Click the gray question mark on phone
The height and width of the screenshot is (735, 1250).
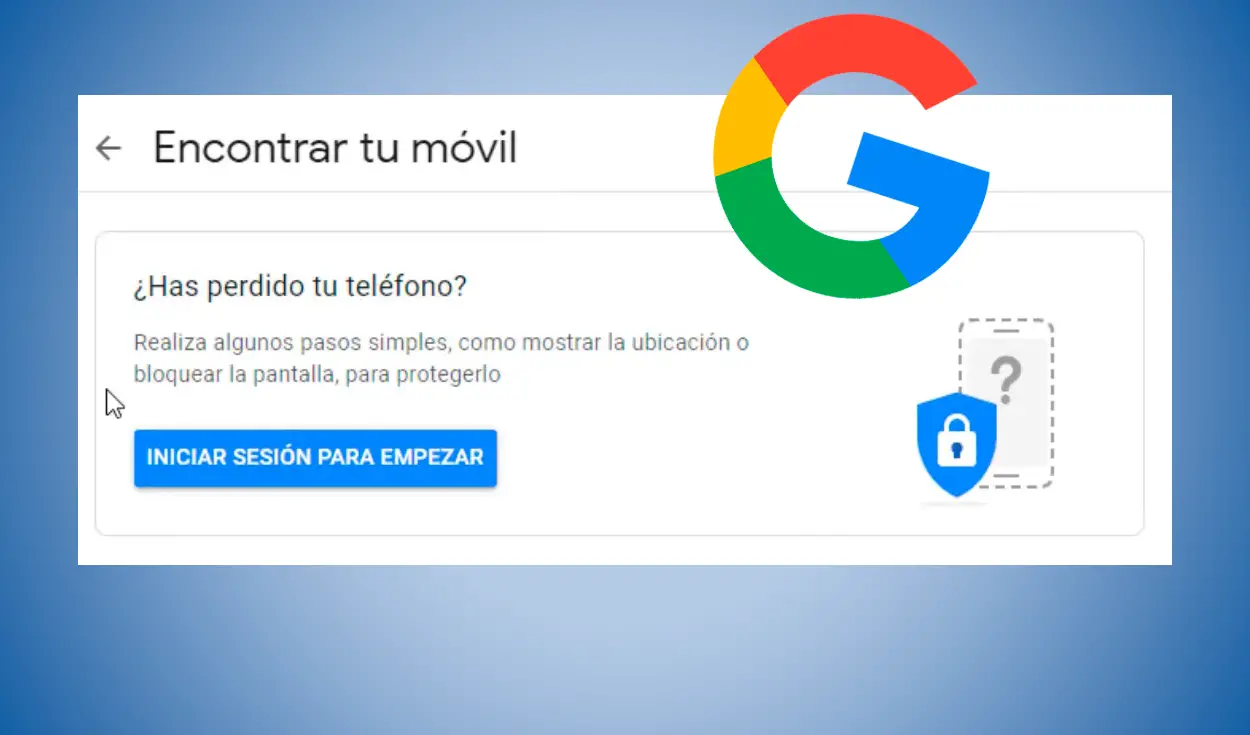(1005, 380)
